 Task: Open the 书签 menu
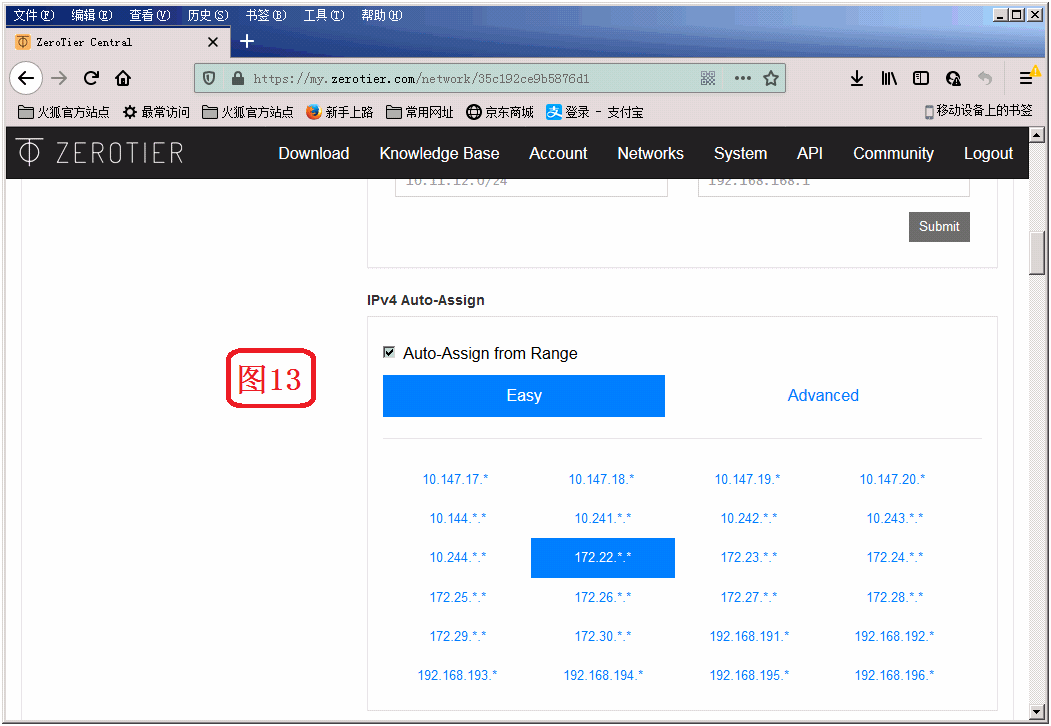(x=265, y=15)
